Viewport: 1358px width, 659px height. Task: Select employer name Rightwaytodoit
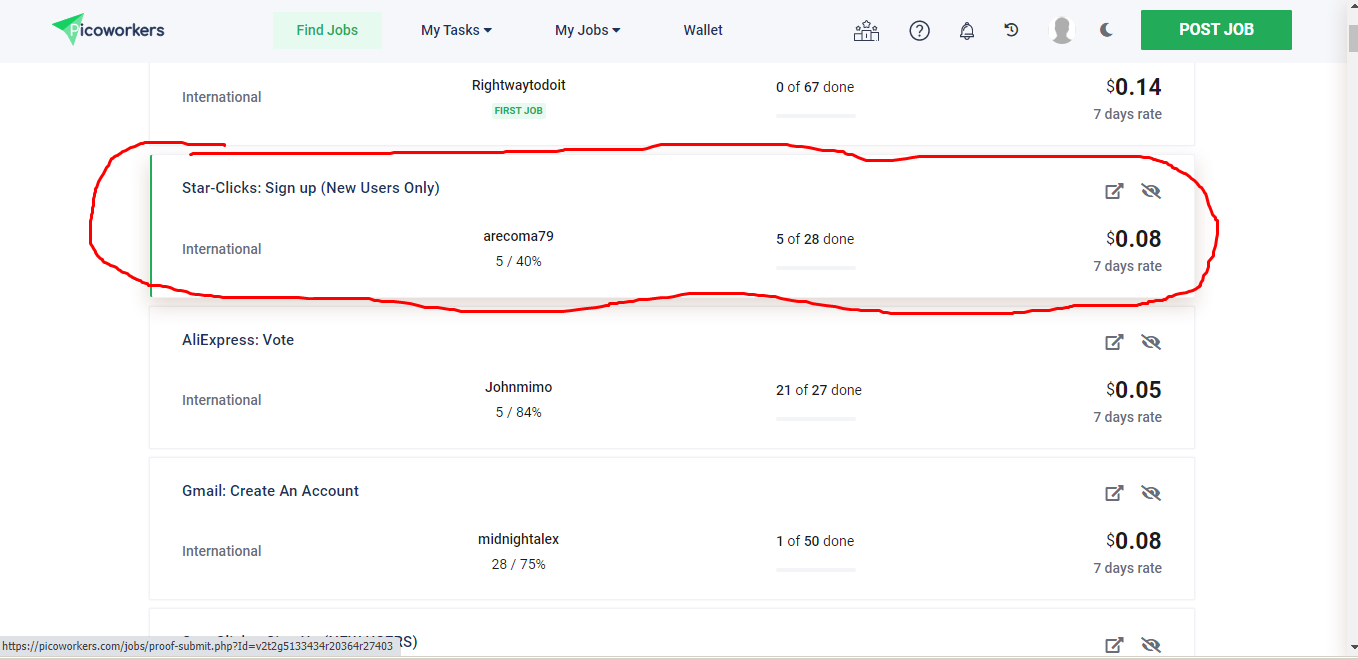coord(518,85)
